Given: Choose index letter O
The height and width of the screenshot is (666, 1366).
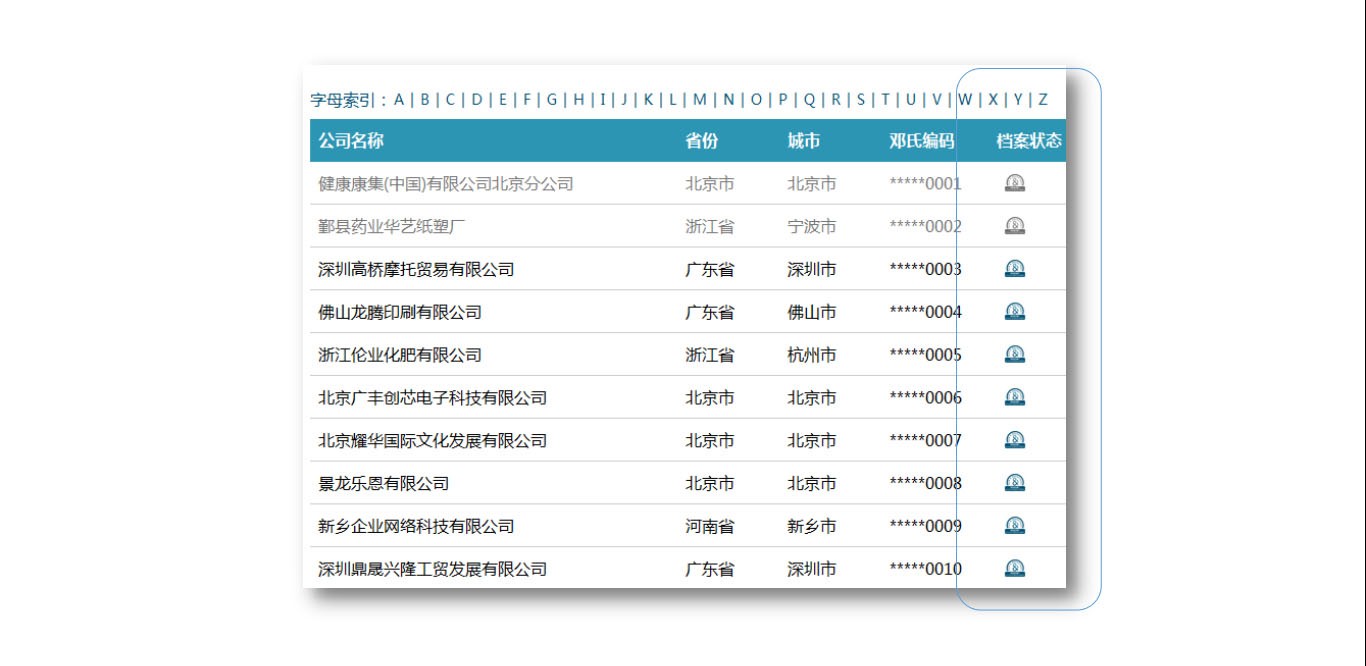Looking at the screenshot, I should tap(757, 100).
